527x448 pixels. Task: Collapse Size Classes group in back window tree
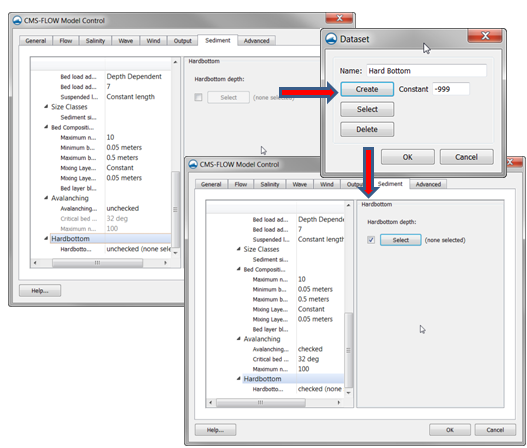click(46, 107)
